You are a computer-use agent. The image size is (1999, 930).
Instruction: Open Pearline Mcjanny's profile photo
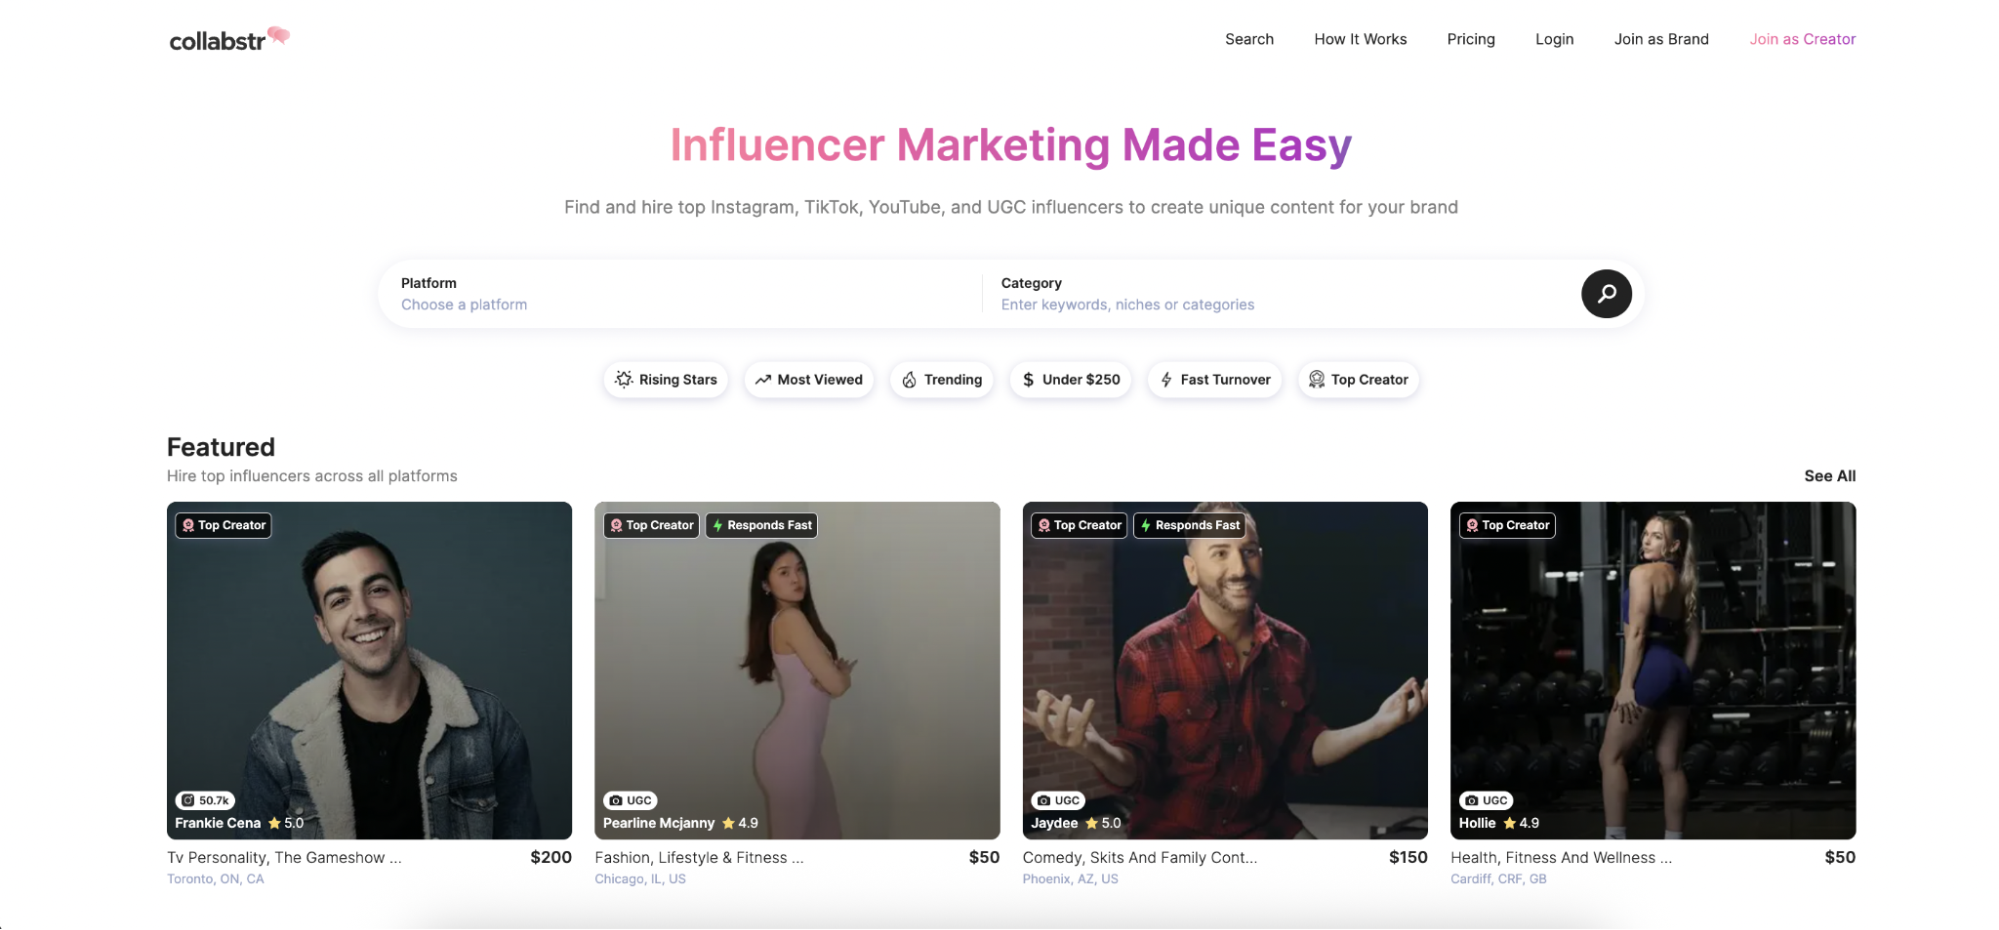click(x=797, y=670)
